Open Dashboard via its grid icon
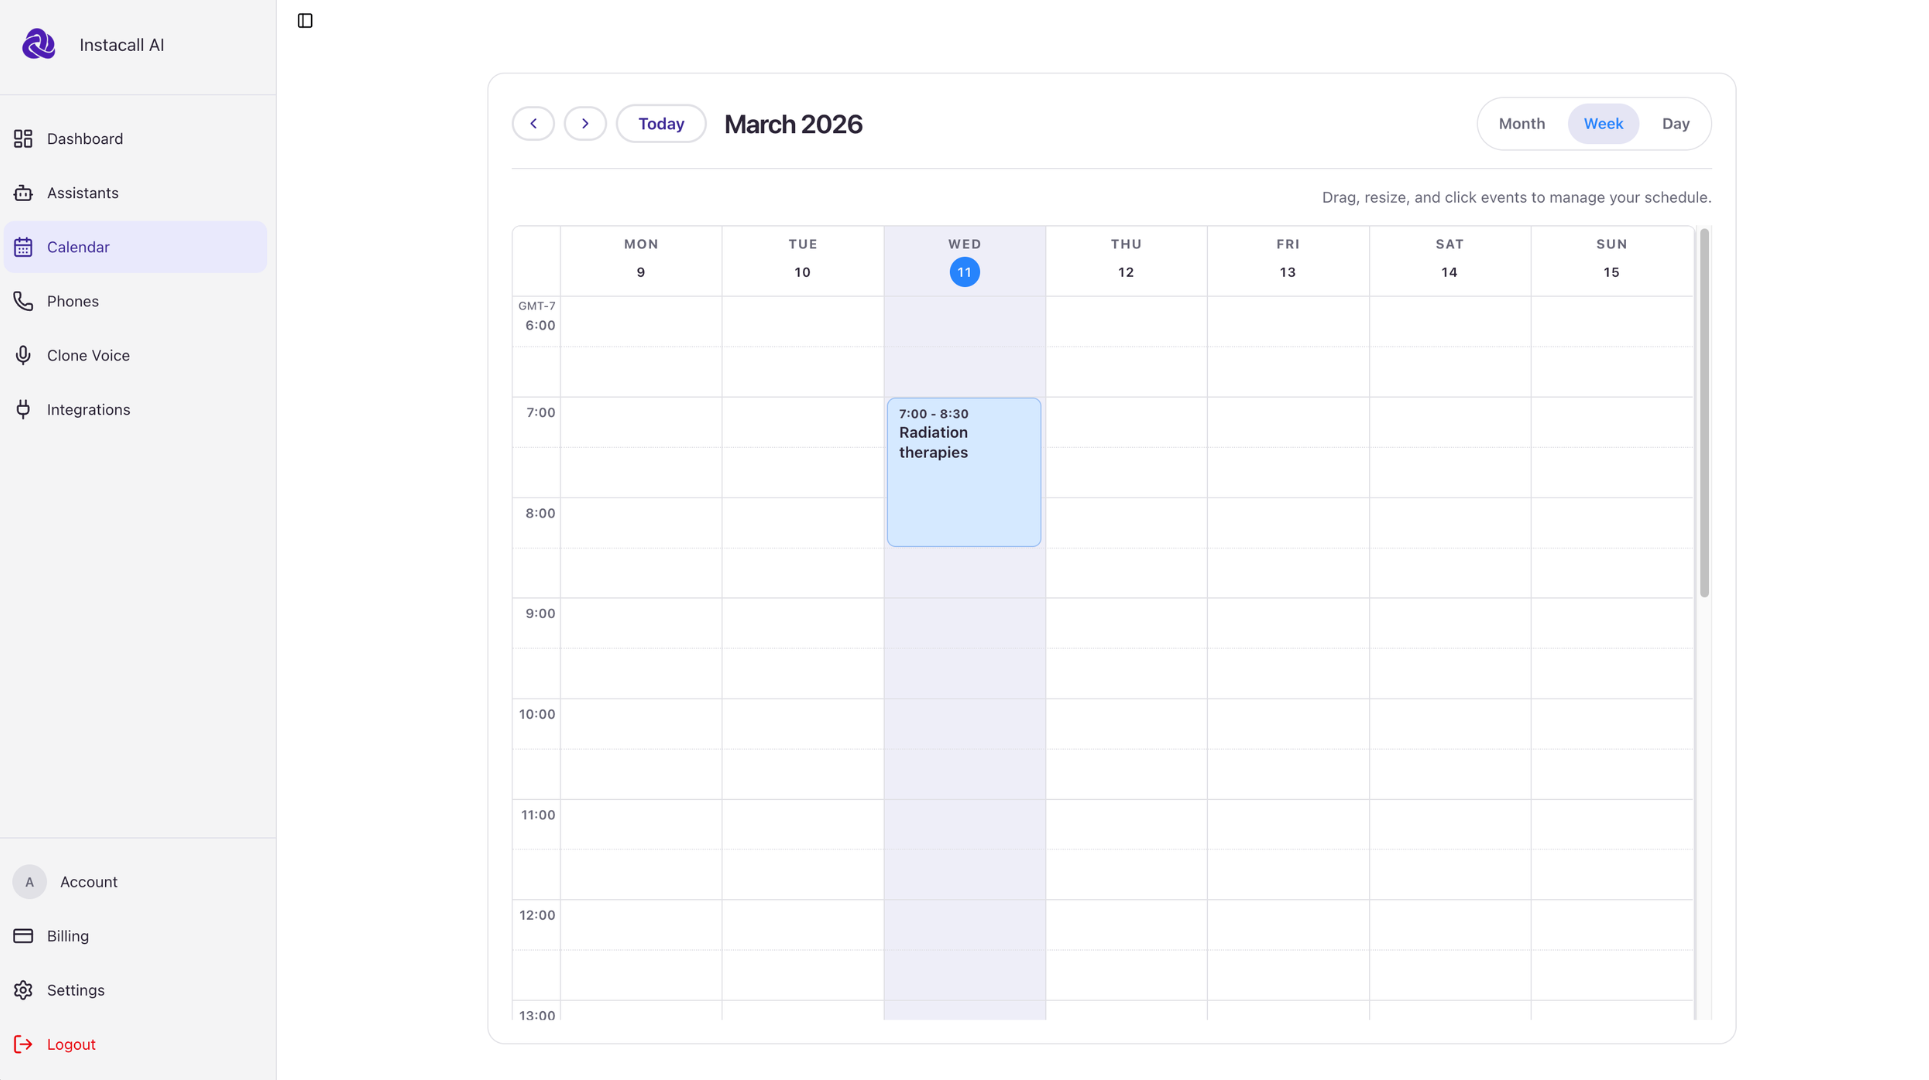 click(23, 139)
